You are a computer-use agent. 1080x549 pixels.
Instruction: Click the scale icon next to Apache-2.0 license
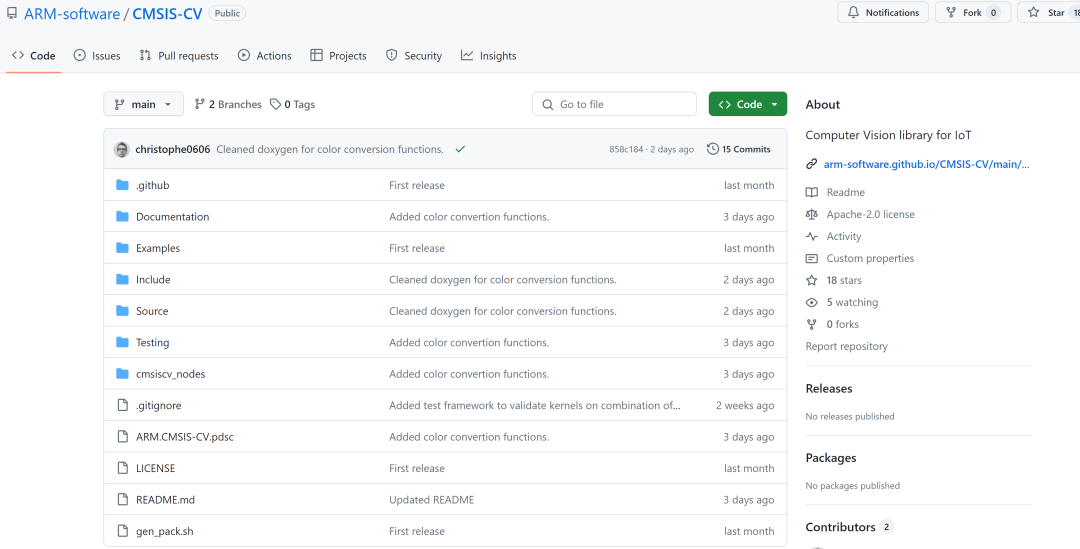[x=812, y=214]
